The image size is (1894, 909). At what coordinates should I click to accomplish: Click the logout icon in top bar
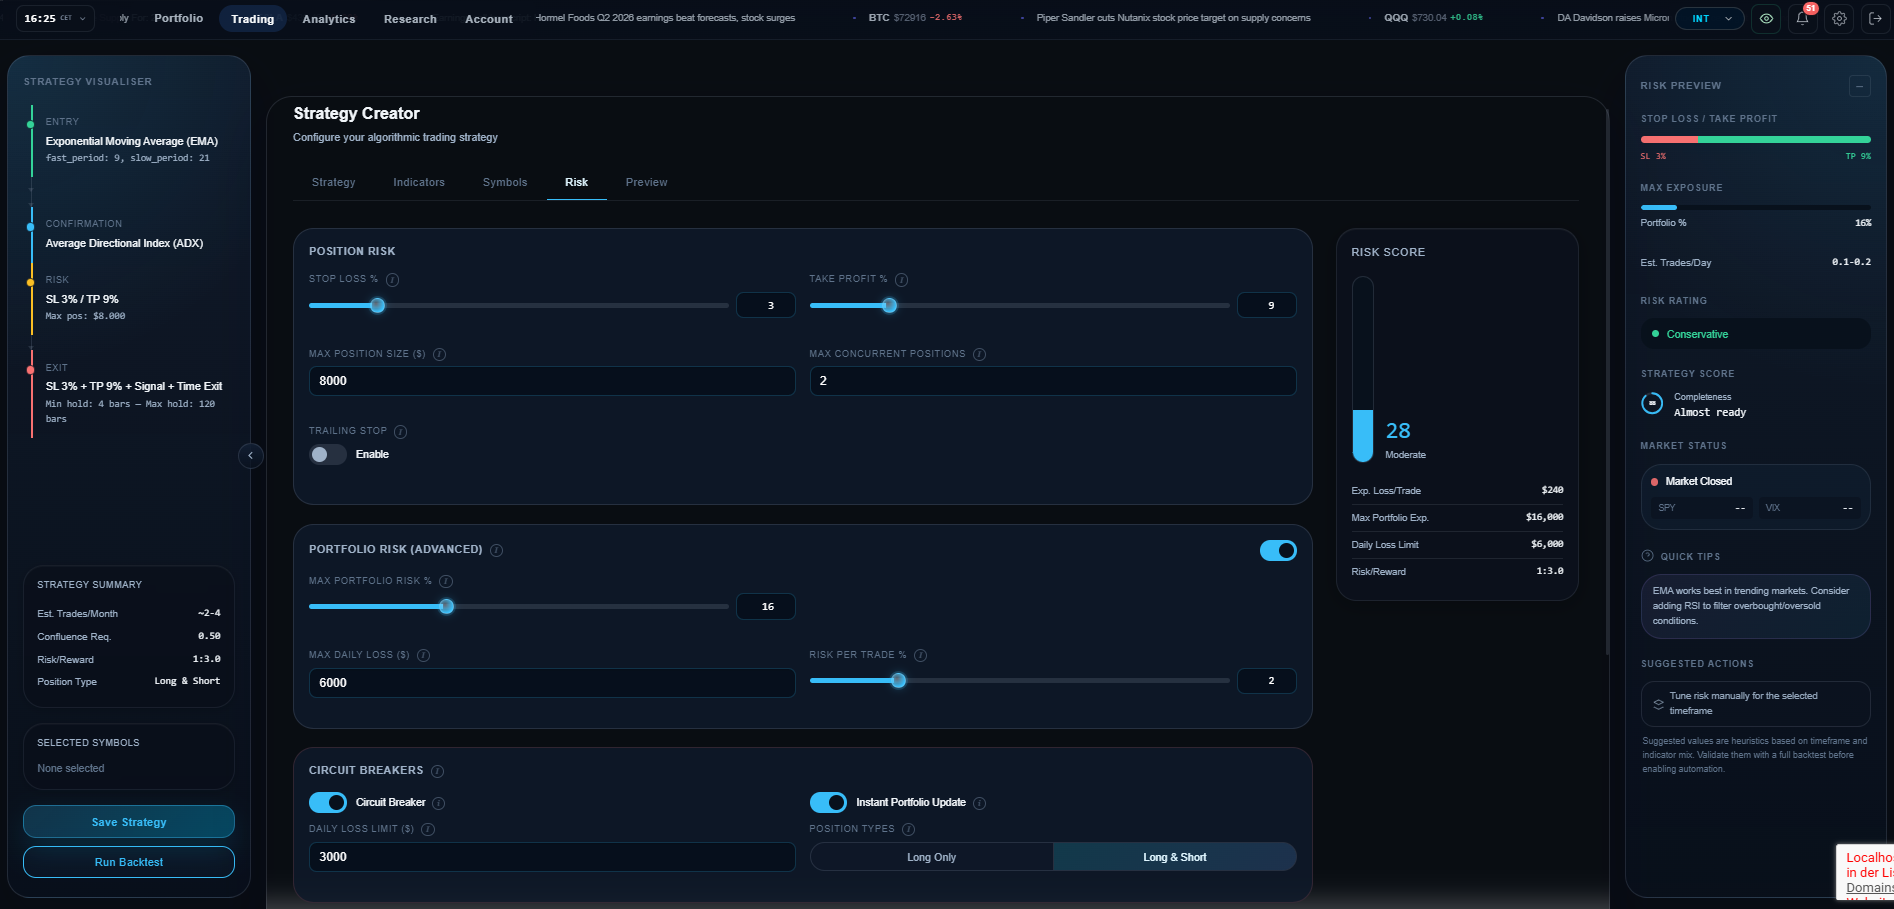pyautogui.click(x=1875, y=18)
